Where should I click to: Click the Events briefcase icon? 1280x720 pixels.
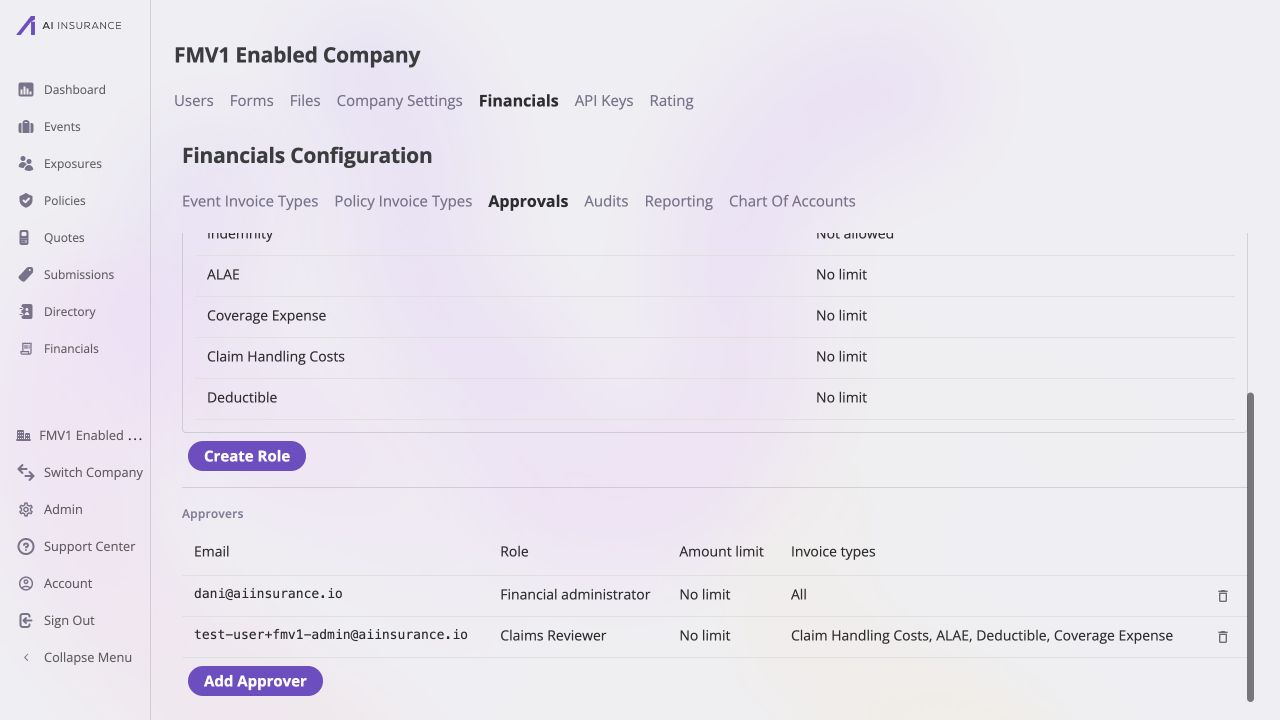(x=26, y=127)
